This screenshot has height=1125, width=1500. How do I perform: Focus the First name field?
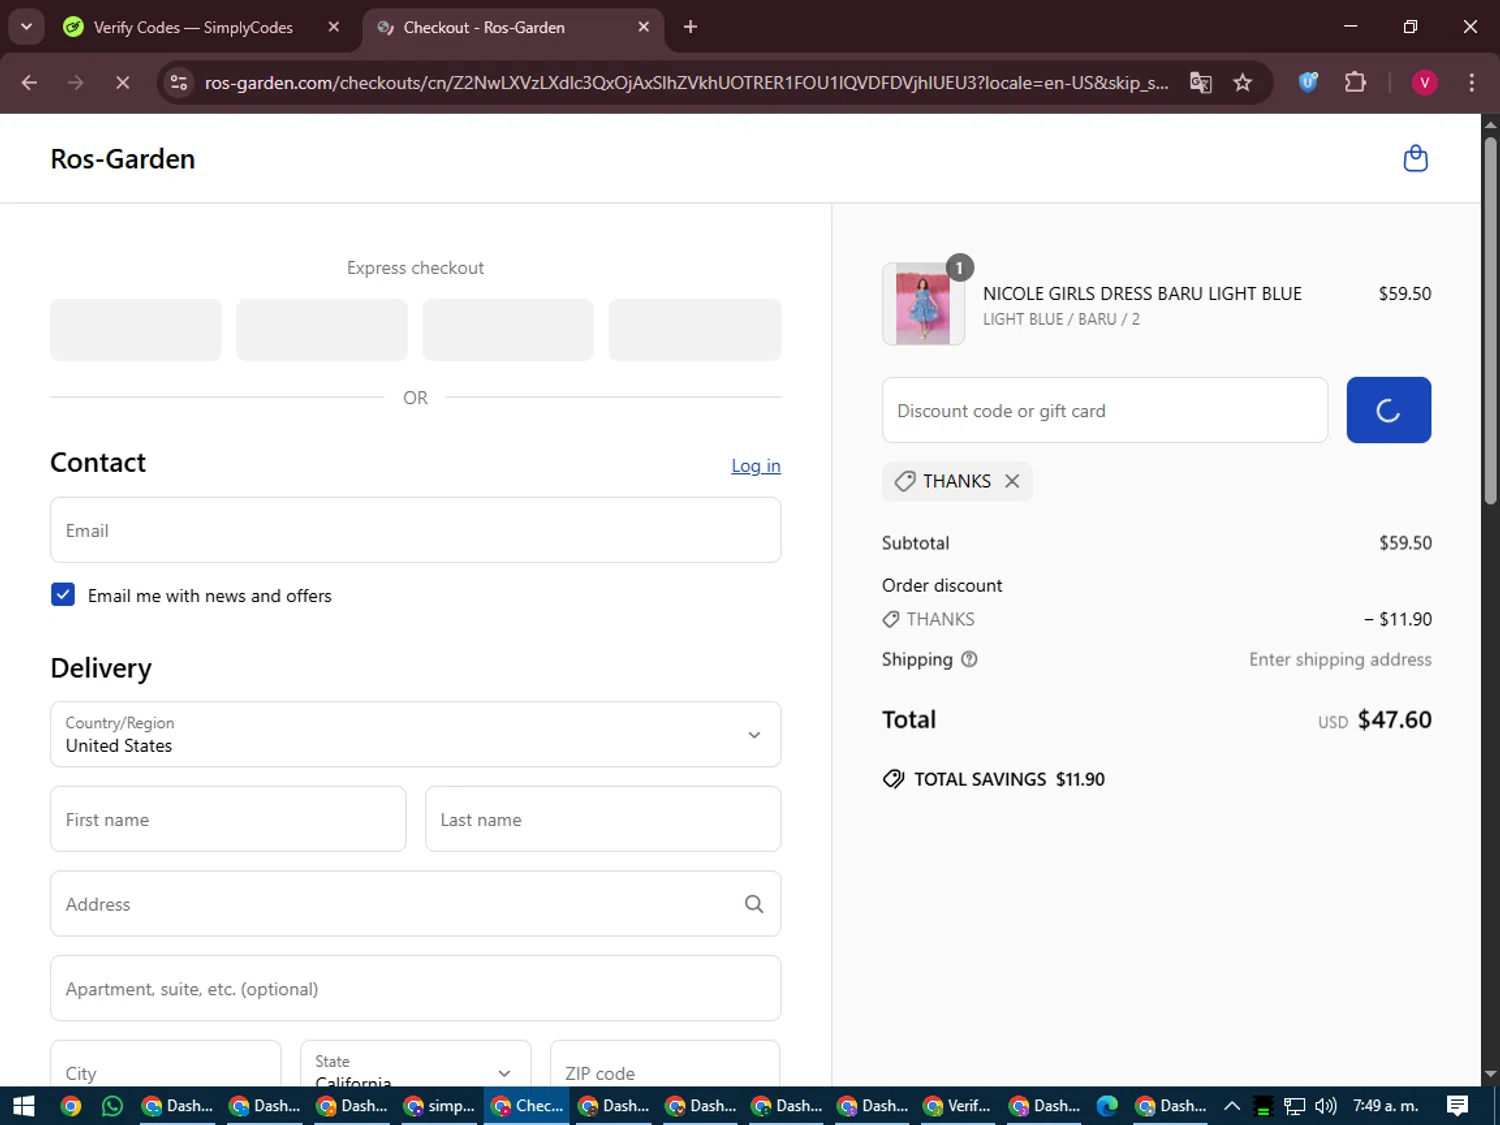tap(228, 819)
